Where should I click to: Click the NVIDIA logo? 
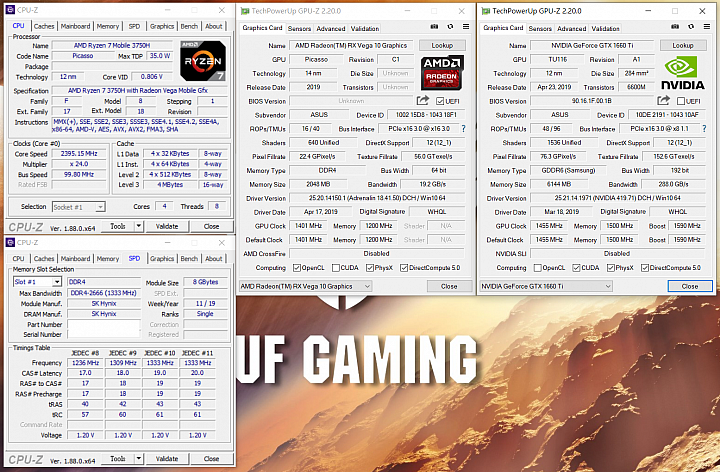pyautogui.click(x=683, y=73)
